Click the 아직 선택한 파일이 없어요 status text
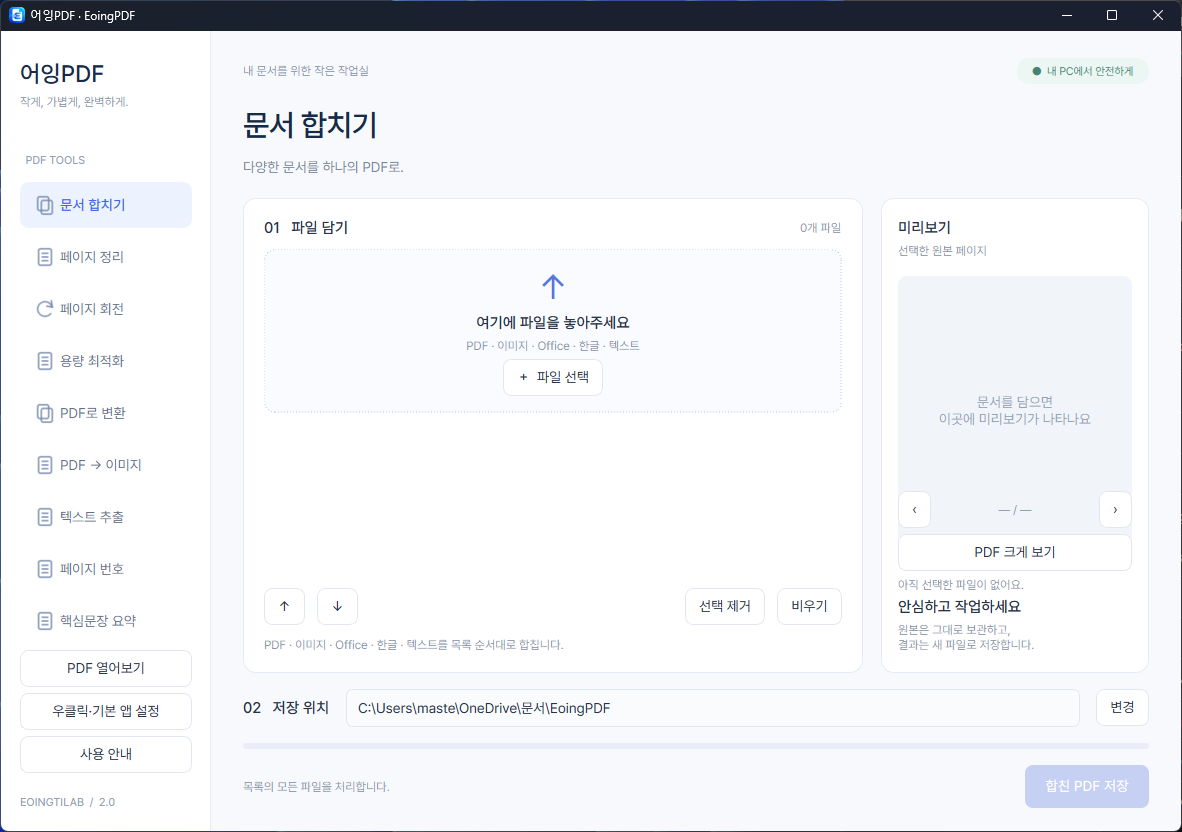This screenshot has width=1182, height=832. coord(960,585)
